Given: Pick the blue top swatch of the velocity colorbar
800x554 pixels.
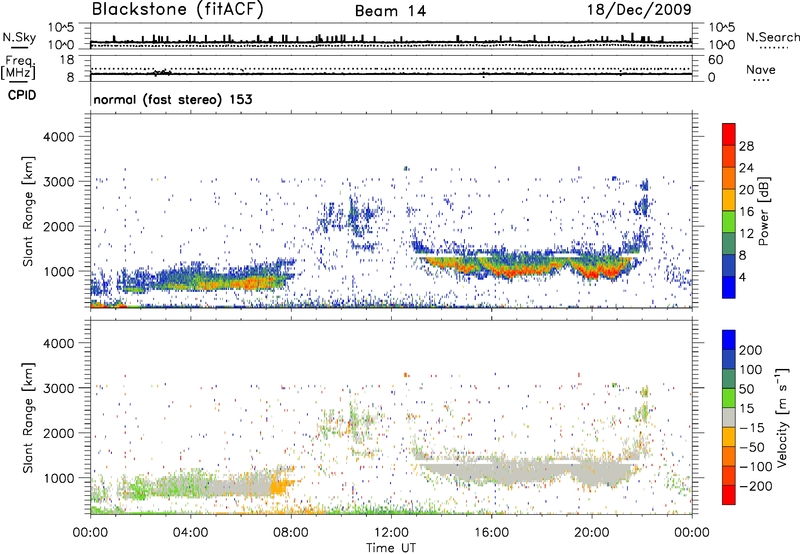Looking at the screenshot, I should click(729, 340).
